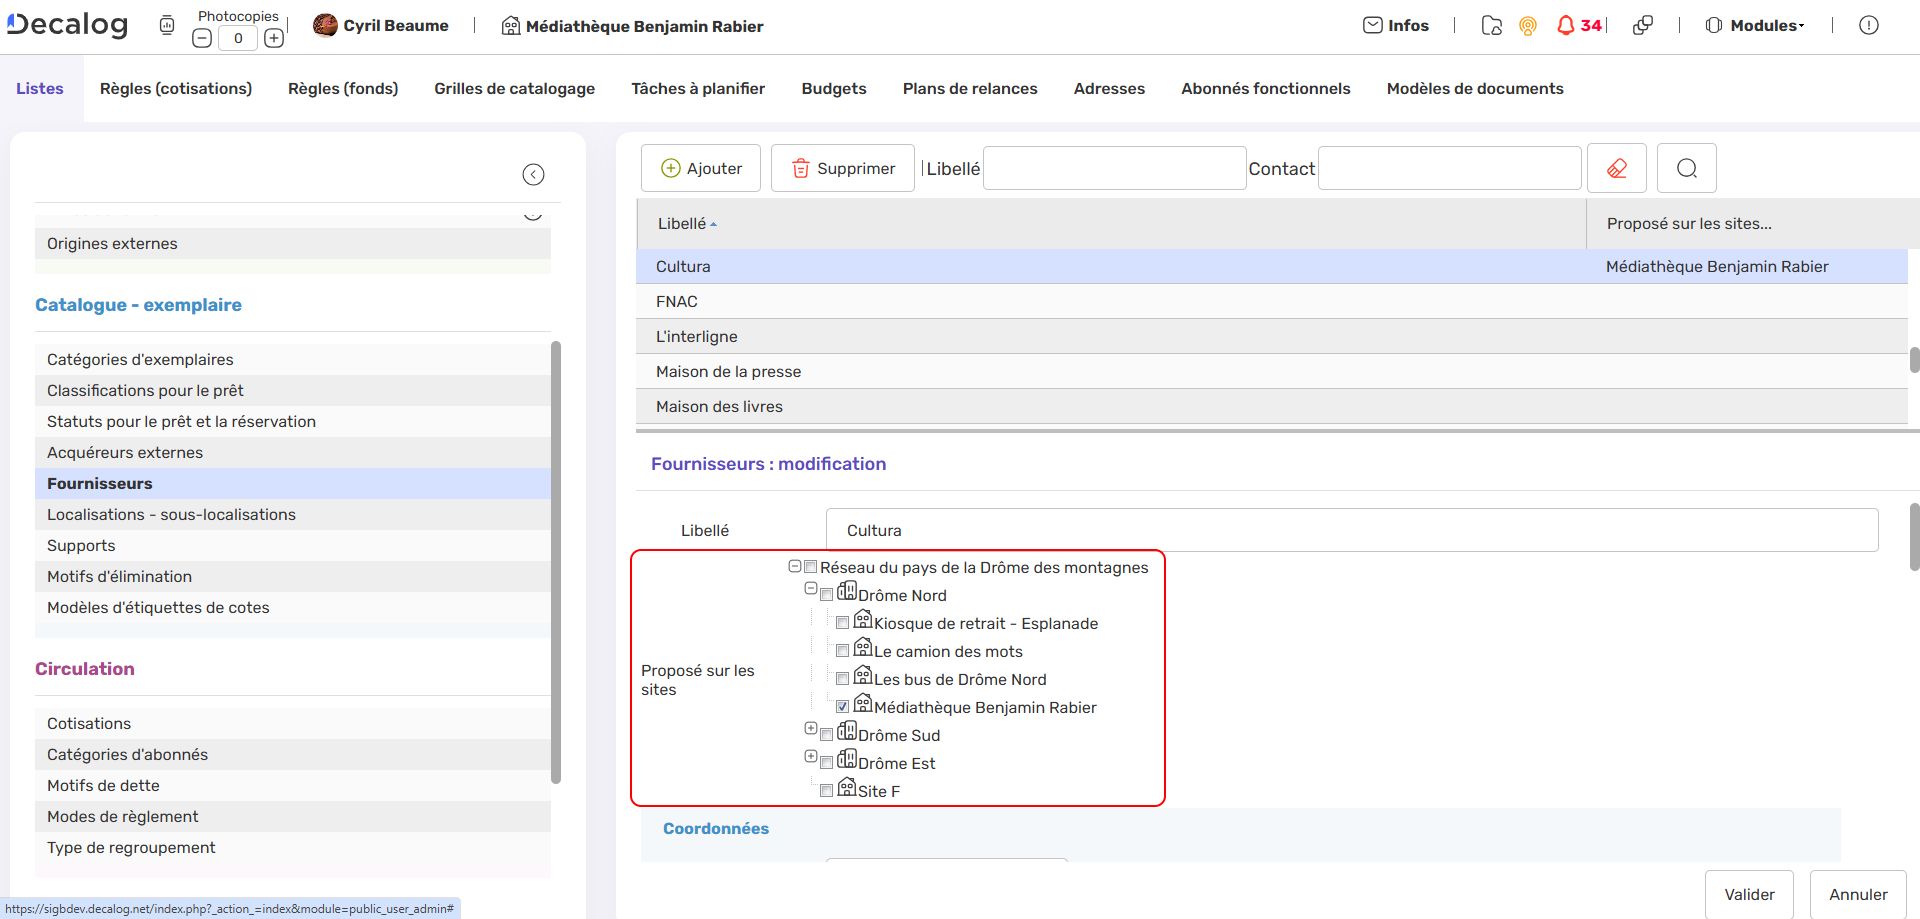Viewport: 1920px width, 919px height.
Task: Open the Plans de relances tab
Action: (969, 88)
